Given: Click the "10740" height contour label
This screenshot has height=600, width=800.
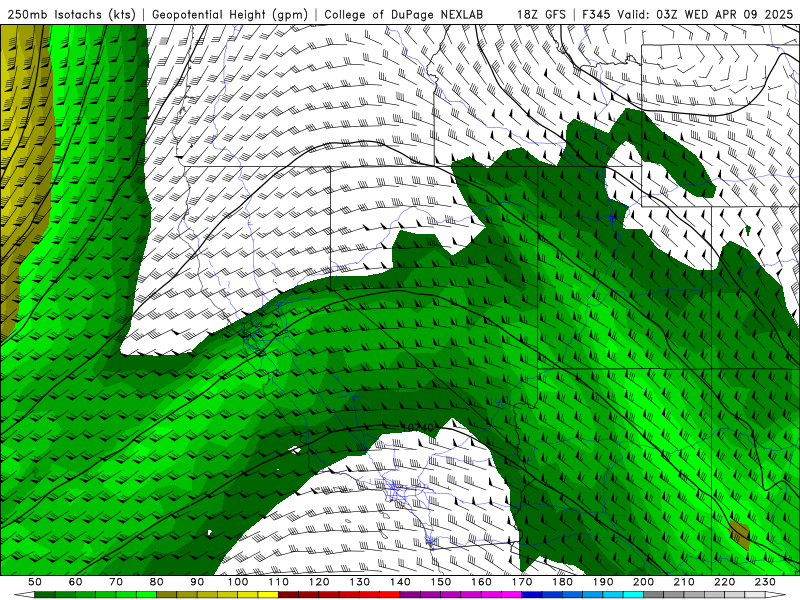Looking at the screenshot, I should click(x=417, y=428).
